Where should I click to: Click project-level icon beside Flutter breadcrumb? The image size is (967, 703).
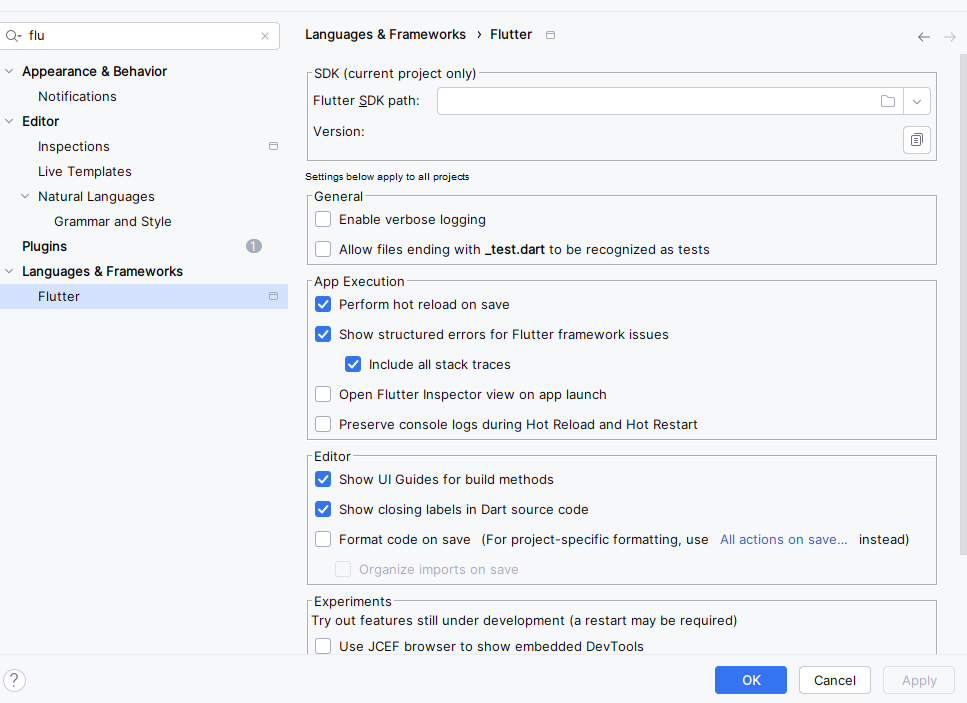(x=551, y=35)
